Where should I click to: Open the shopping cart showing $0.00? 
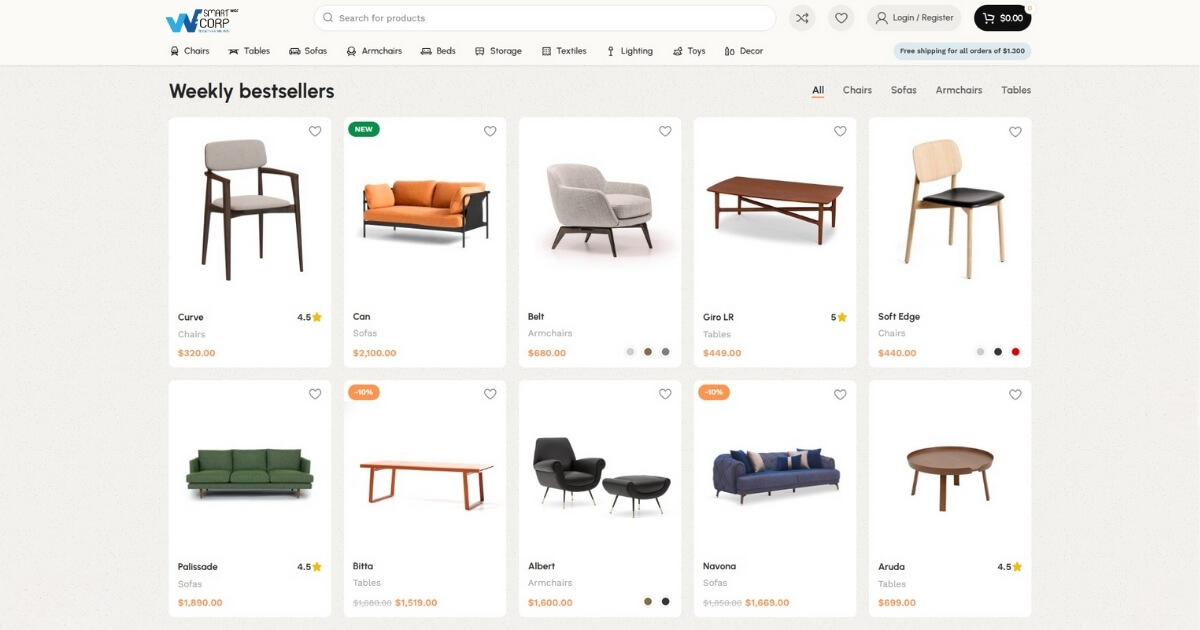[x=1002, y=18]
